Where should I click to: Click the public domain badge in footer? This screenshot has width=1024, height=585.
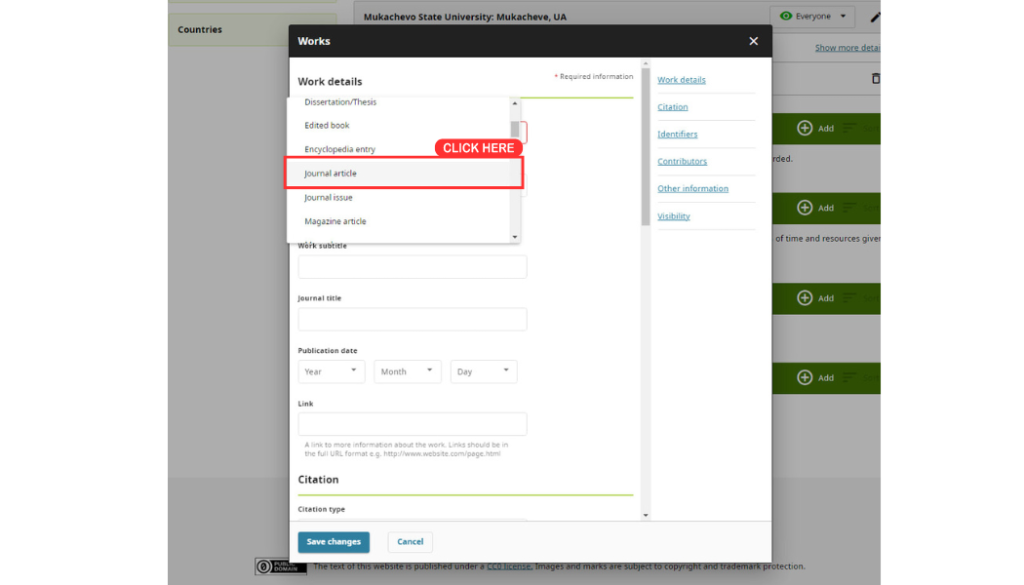point(281,567)
